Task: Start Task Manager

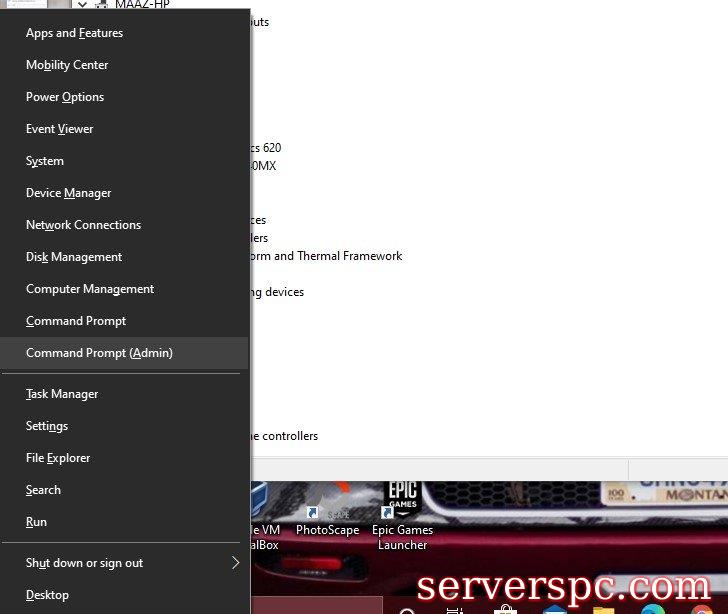Action: [62, 394]
